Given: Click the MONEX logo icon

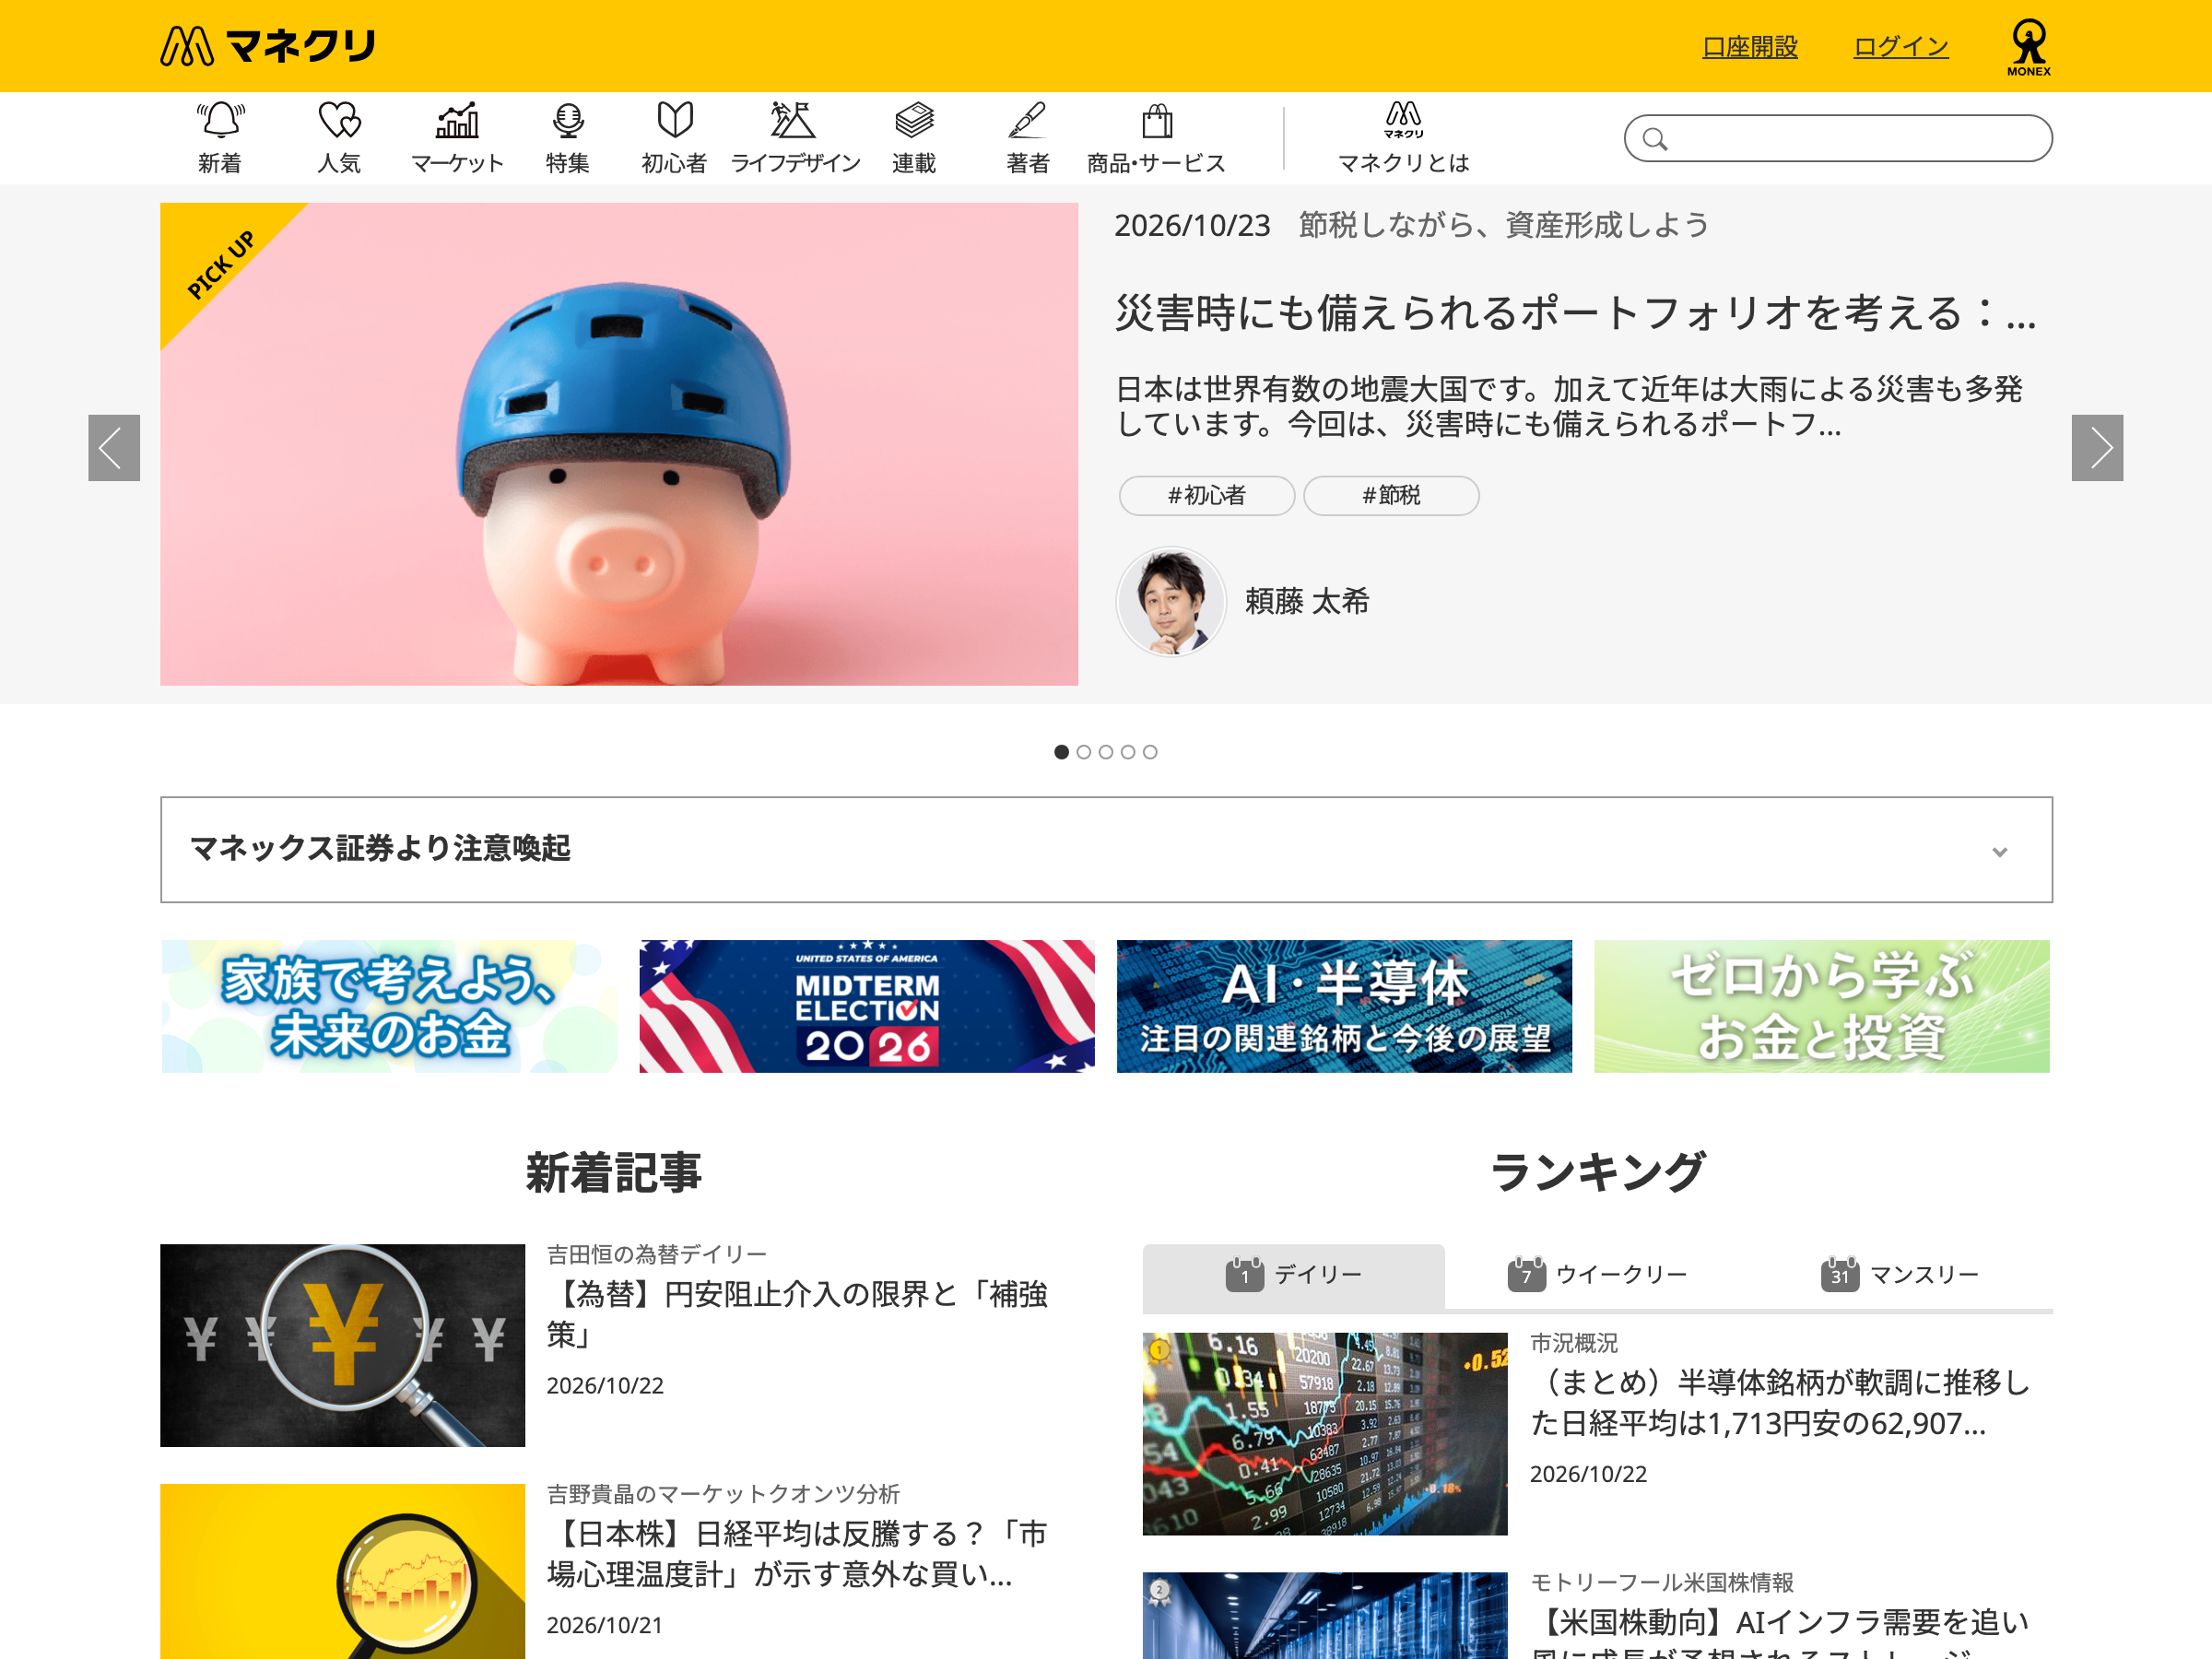Looking at the screenshot, I should 2028,47.
